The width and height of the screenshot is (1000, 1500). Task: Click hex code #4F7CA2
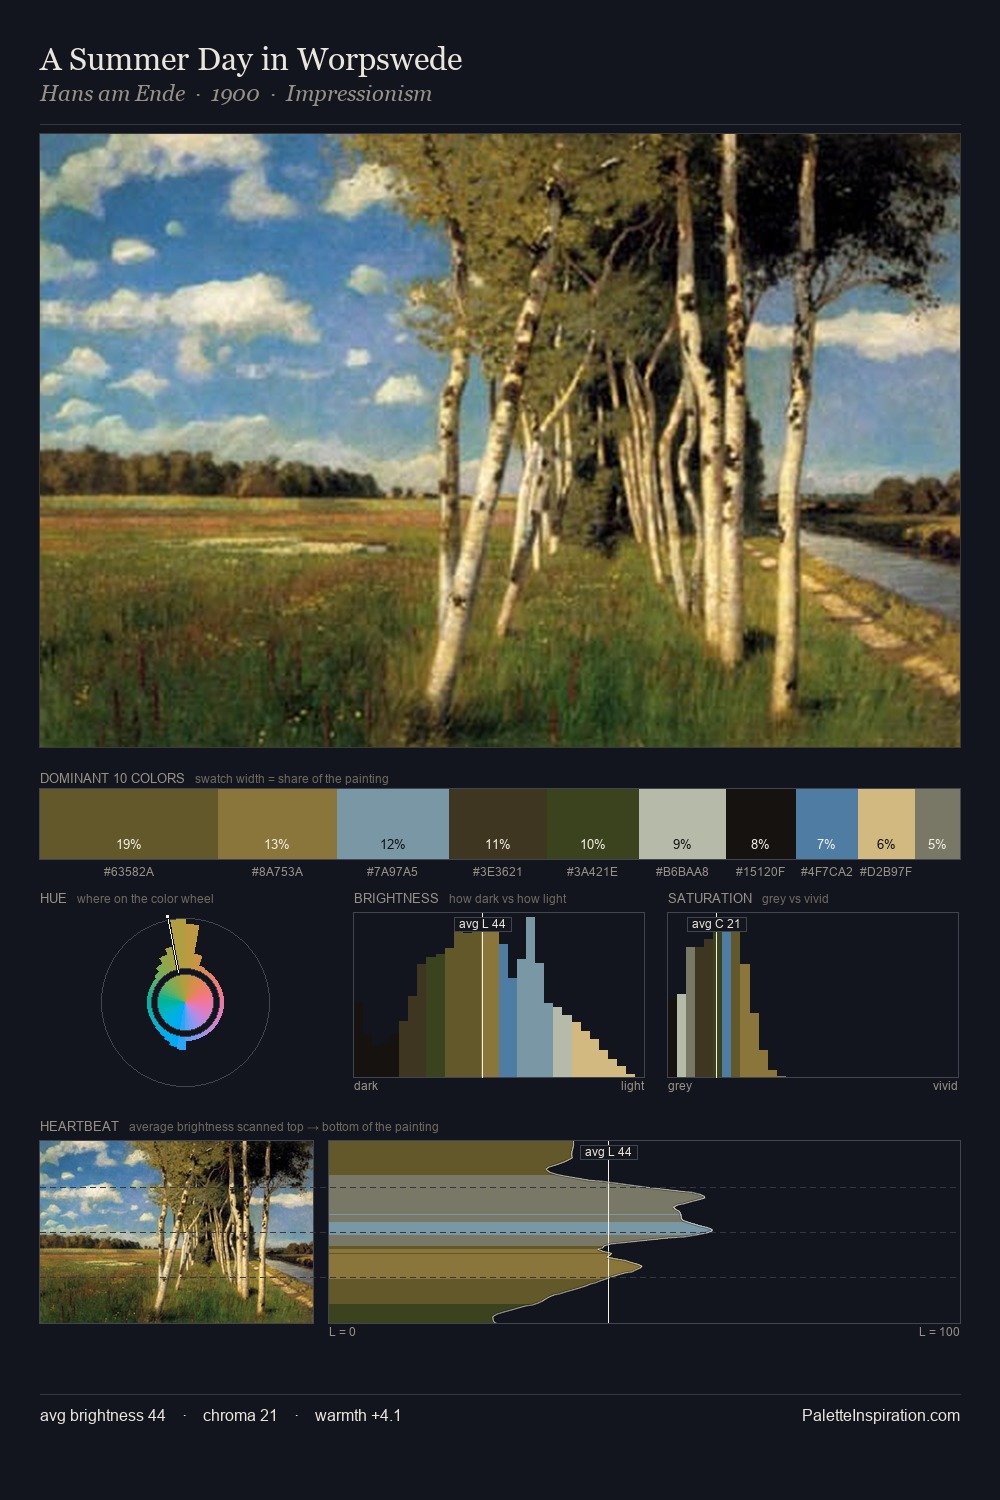click(x=827, y=872)
